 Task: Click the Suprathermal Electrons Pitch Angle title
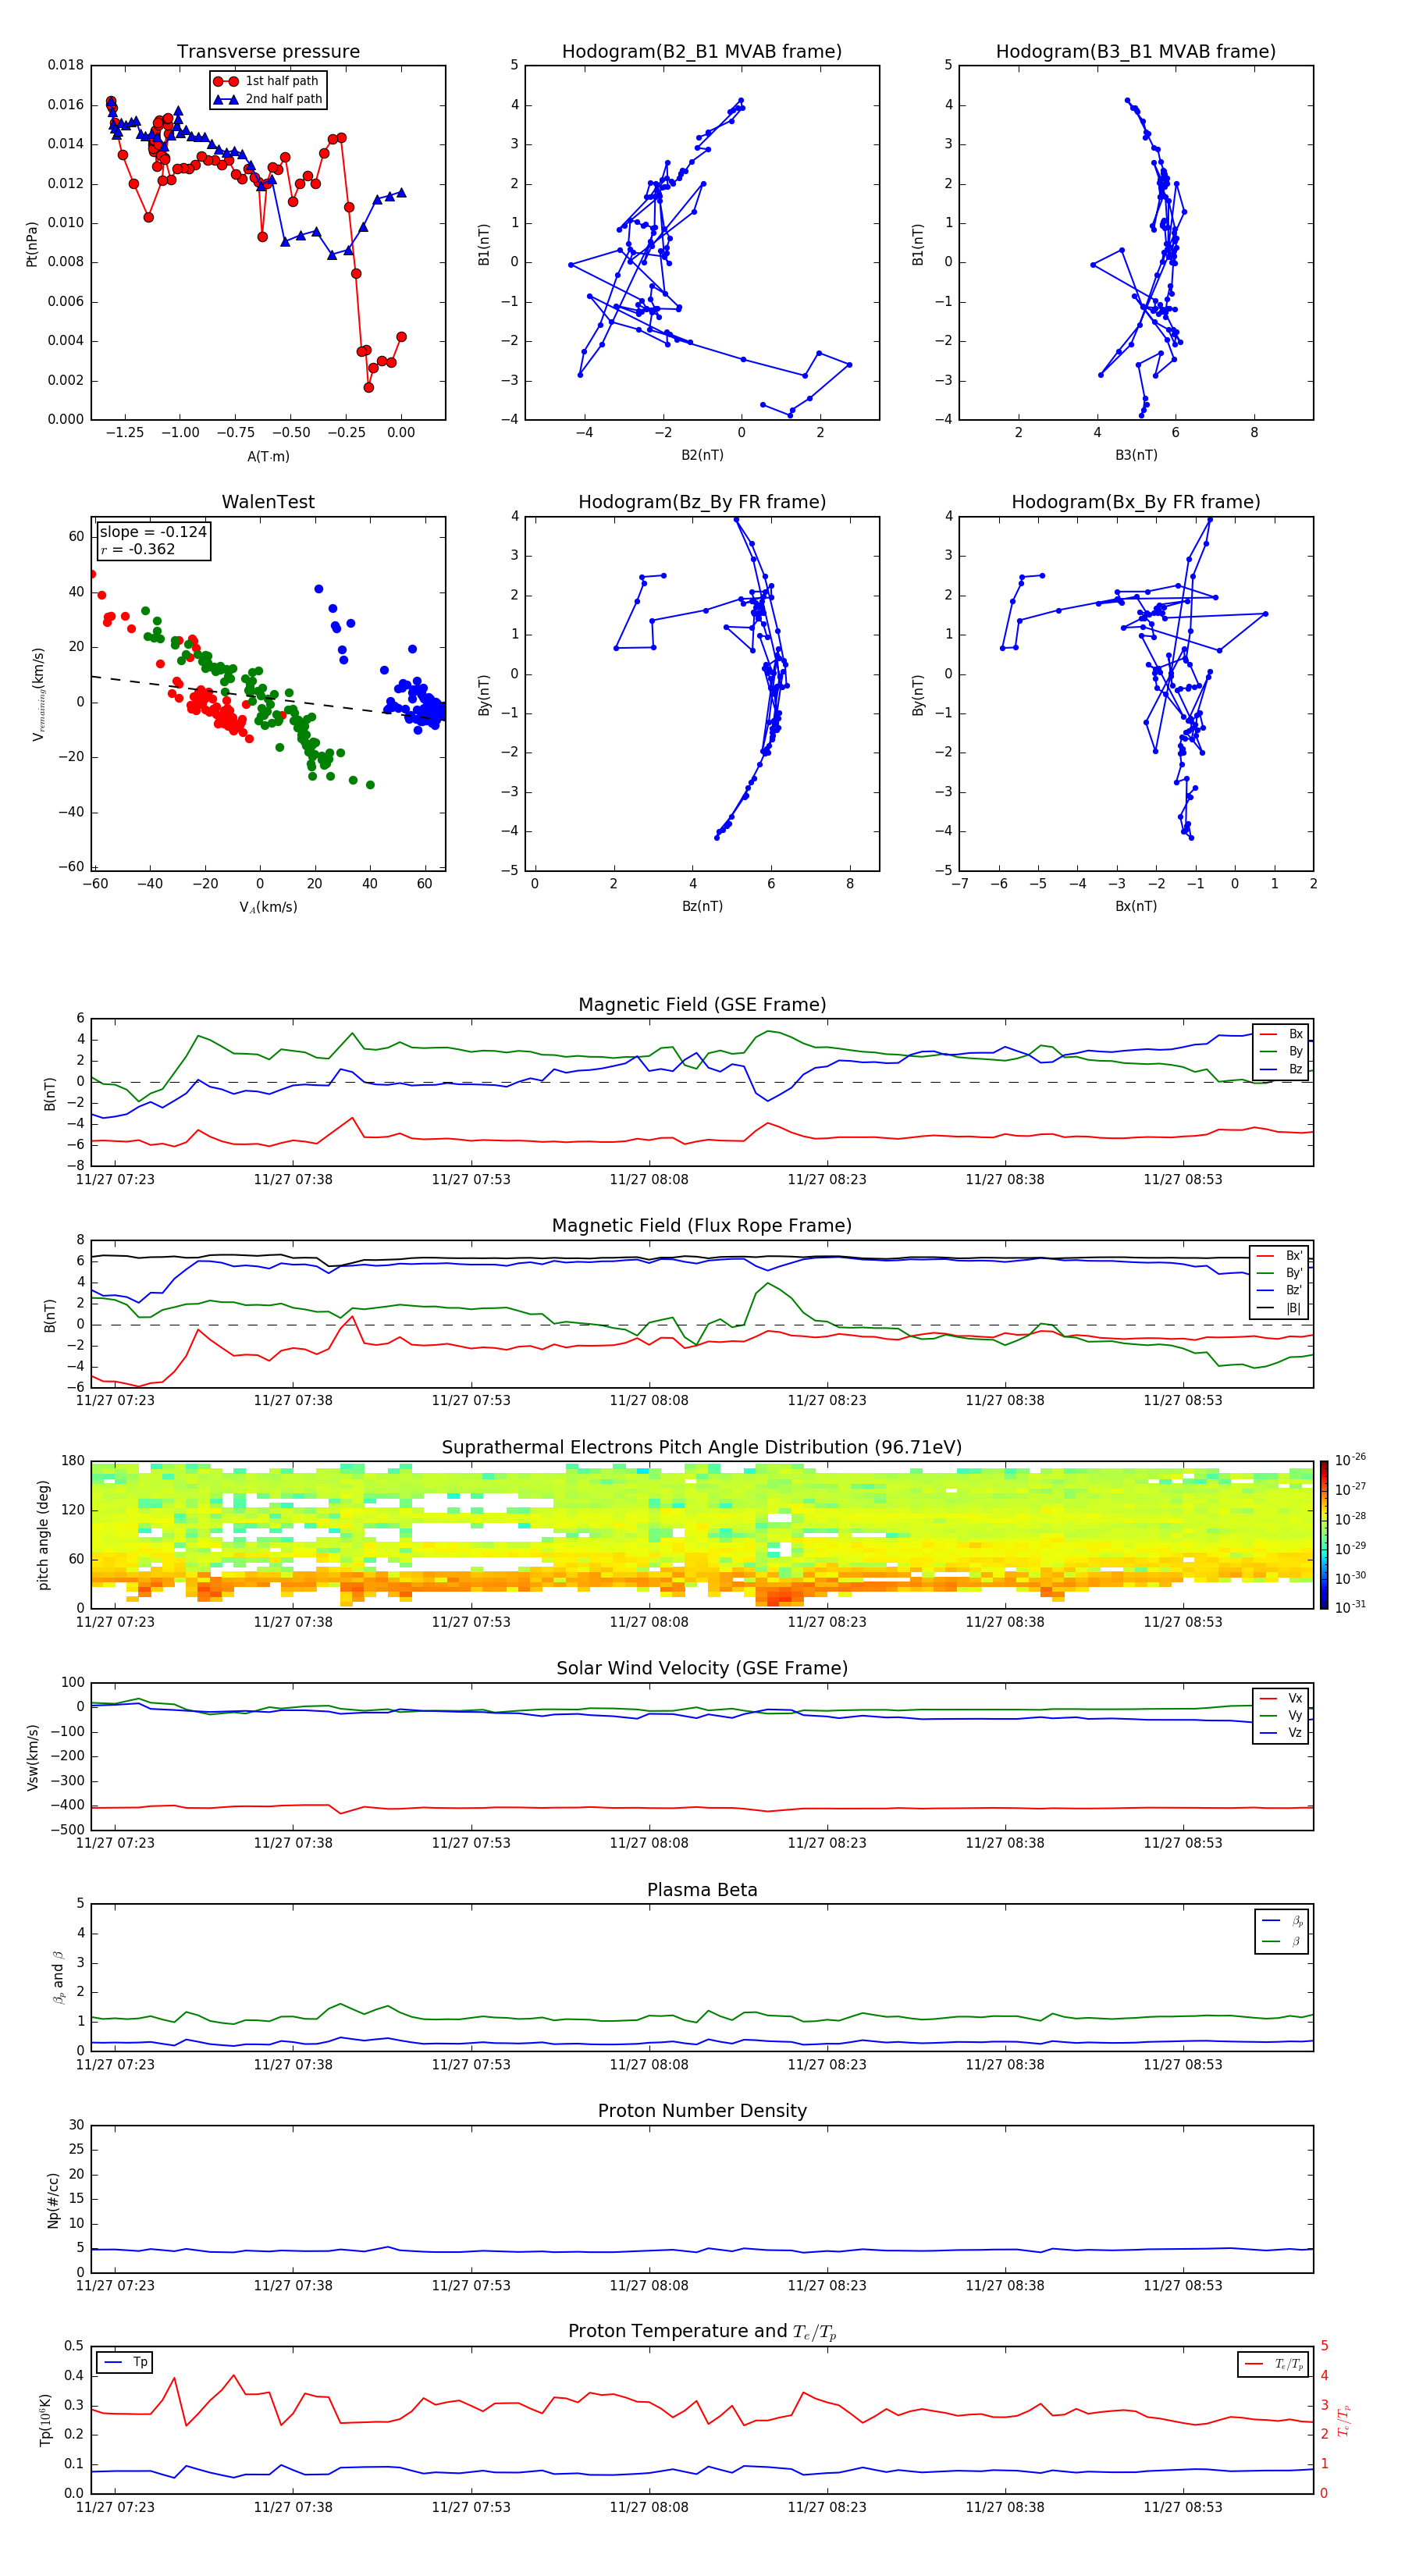[x=702, y=1447]
